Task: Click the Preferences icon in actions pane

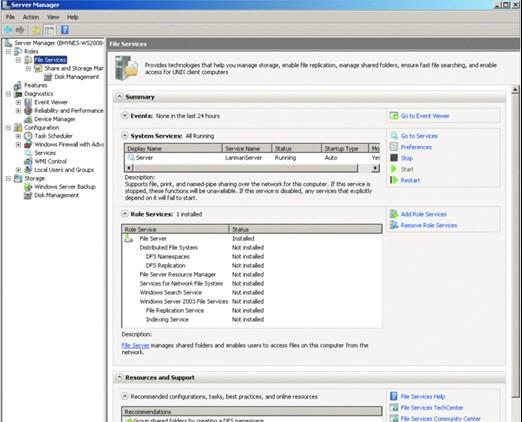Action: (x=394, y=147)
